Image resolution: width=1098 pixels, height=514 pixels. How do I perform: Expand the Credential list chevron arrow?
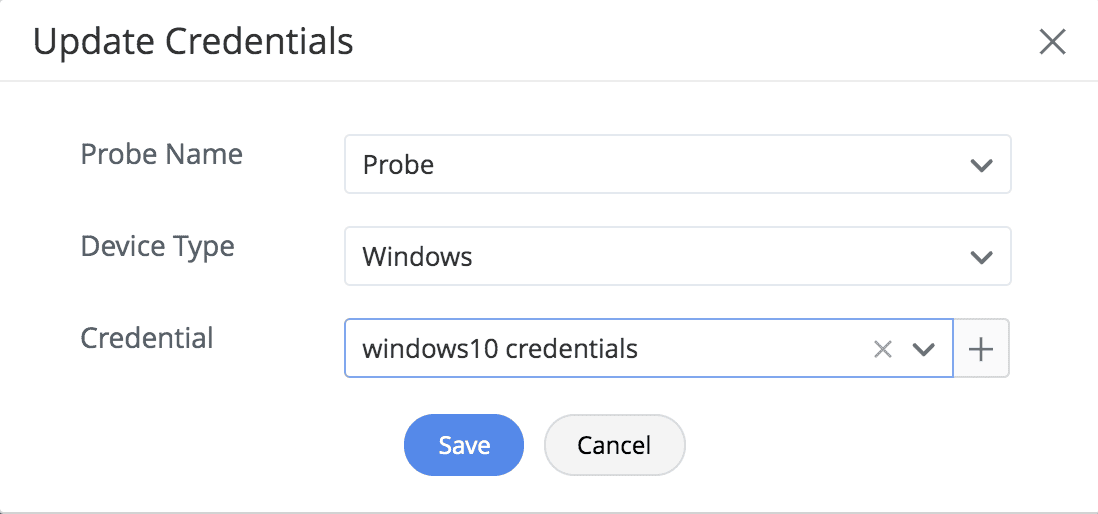[x=924, y=349]
